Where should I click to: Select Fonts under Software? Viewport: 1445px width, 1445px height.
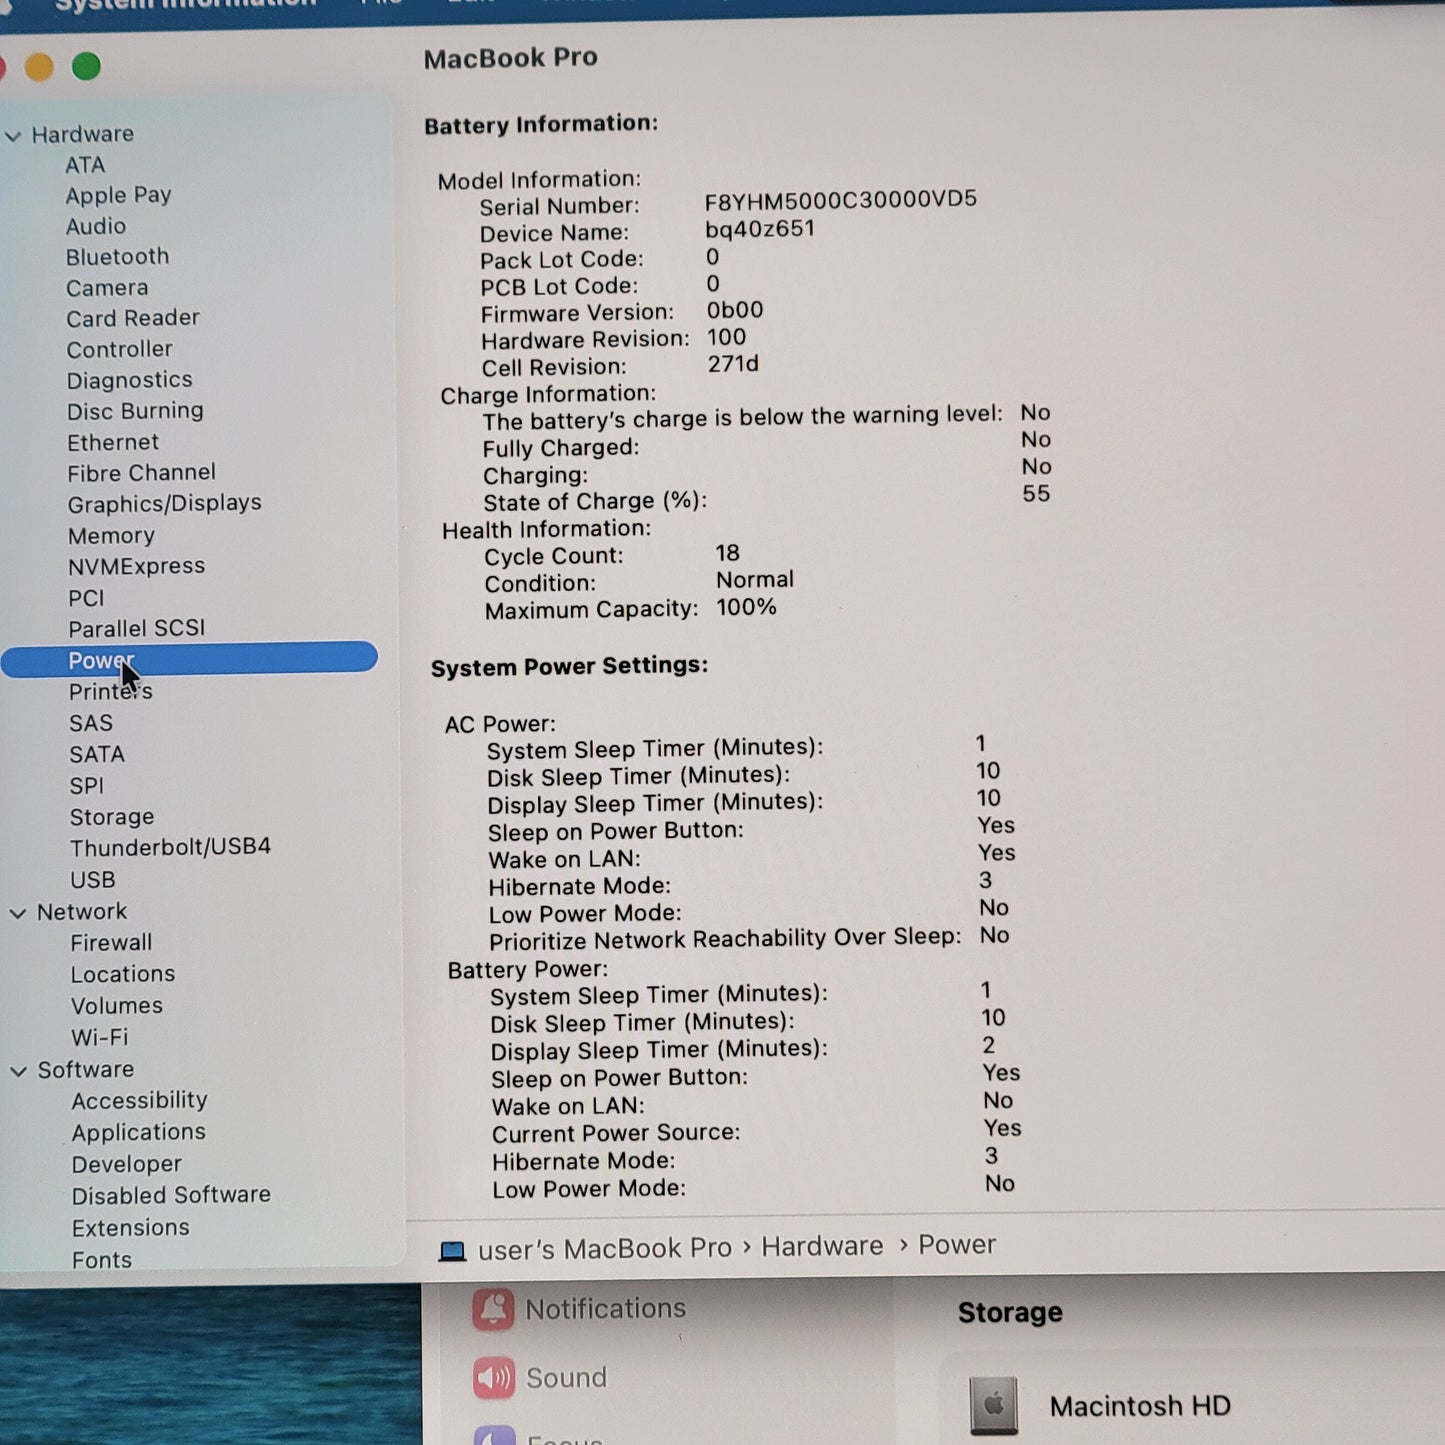point(101,1260)
